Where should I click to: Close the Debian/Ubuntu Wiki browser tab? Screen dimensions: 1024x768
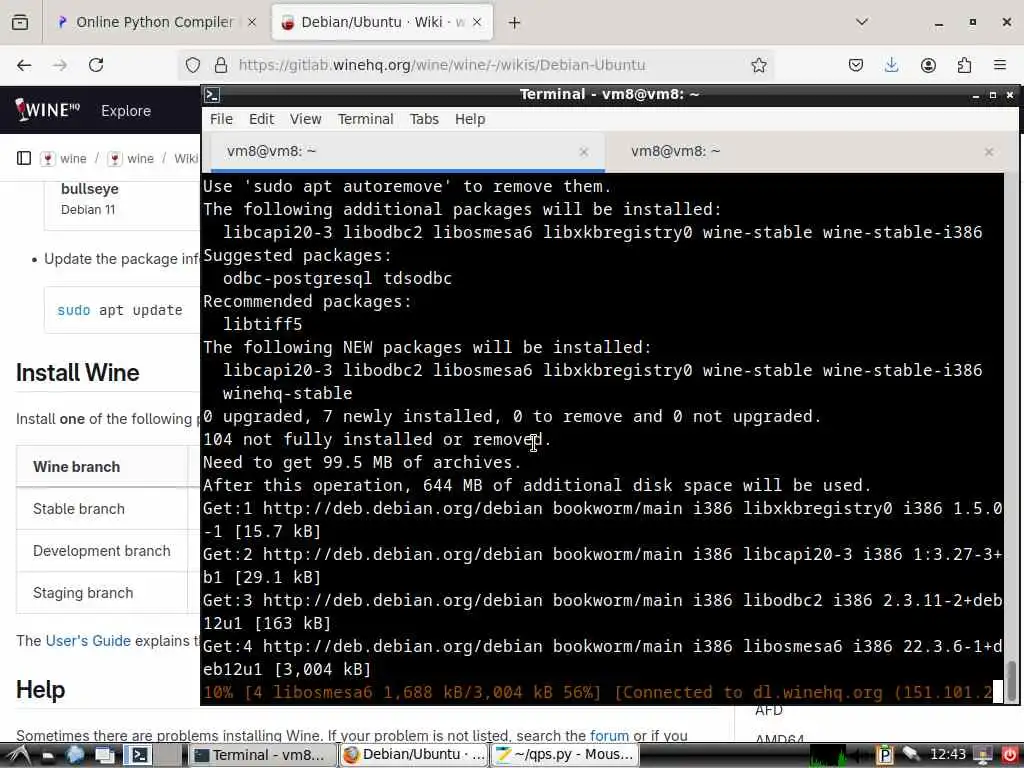477,22
